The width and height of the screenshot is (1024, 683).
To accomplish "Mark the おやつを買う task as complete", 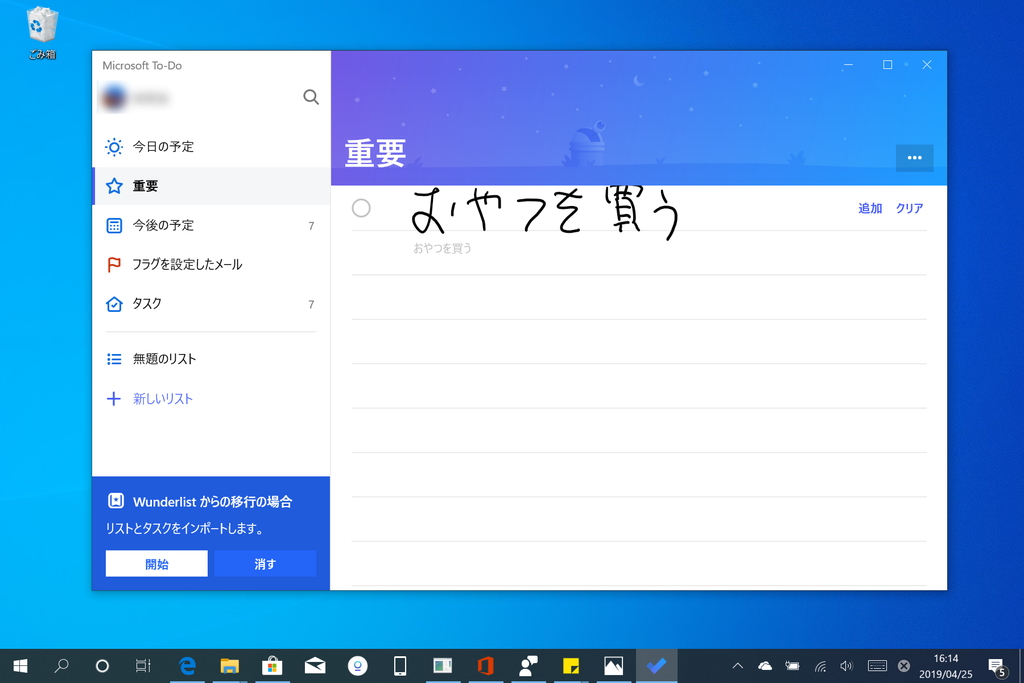I will tap(361, 208).
